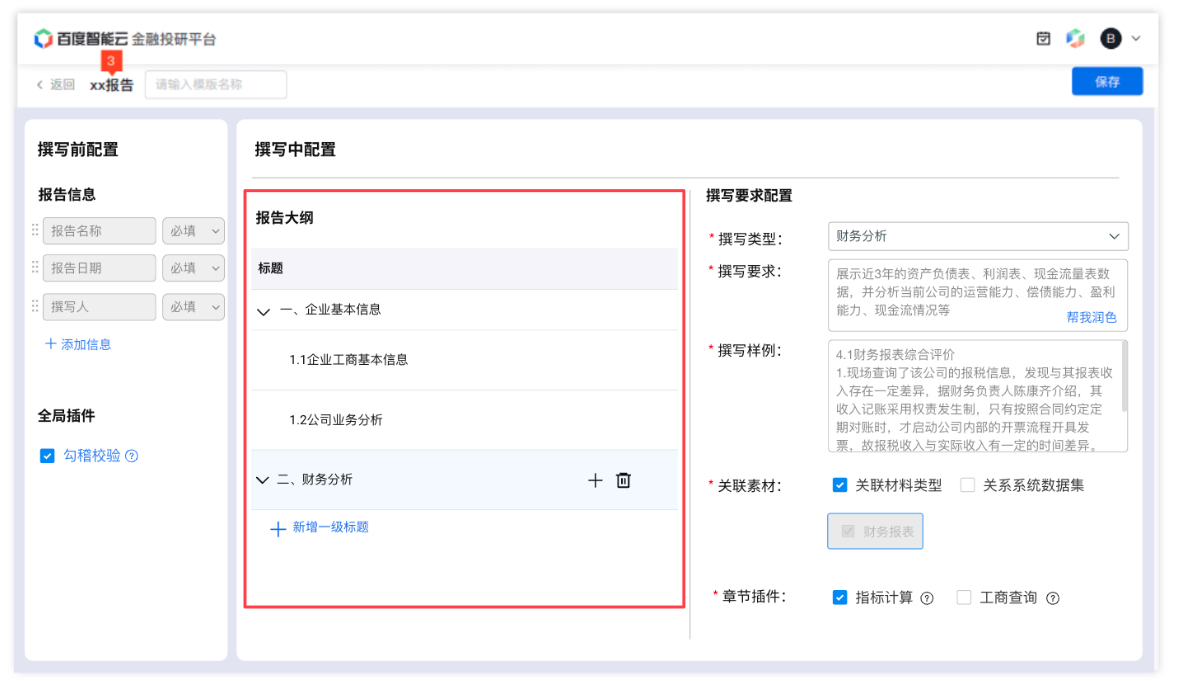
Task: Collapse the 二、财务分析 section
Action: (262, 480)
